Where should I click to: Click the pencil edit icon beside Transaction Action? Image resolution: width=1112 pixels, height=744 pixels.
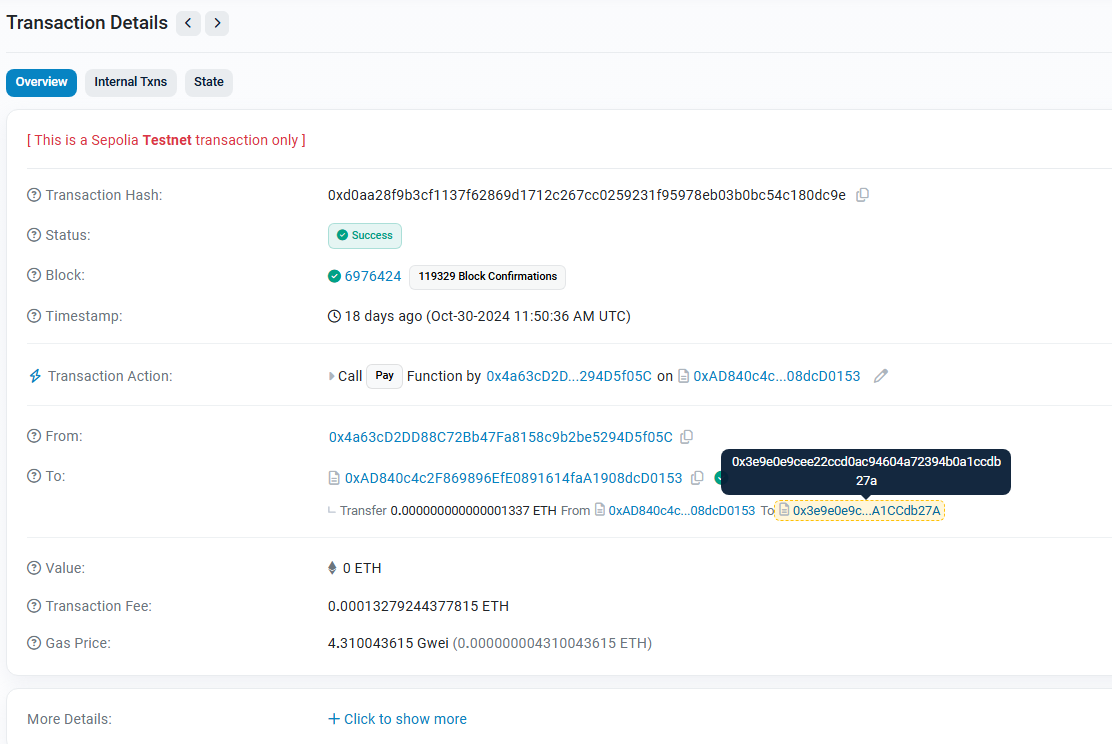(881, 376)
